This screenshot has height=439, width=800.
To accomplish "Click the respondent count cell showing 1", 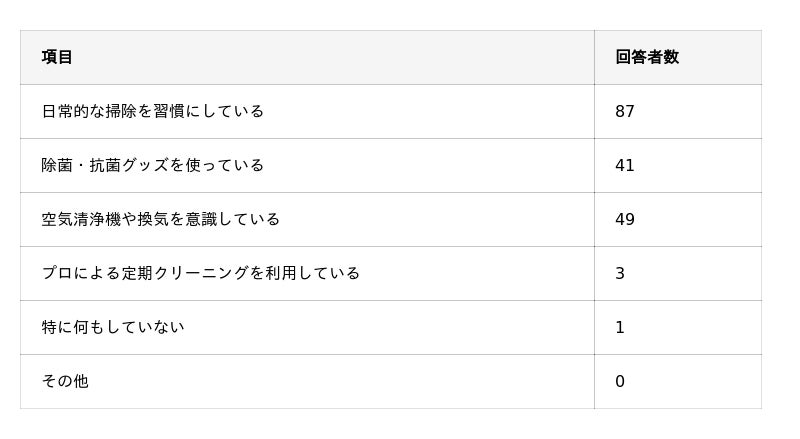I will (620, 328).
